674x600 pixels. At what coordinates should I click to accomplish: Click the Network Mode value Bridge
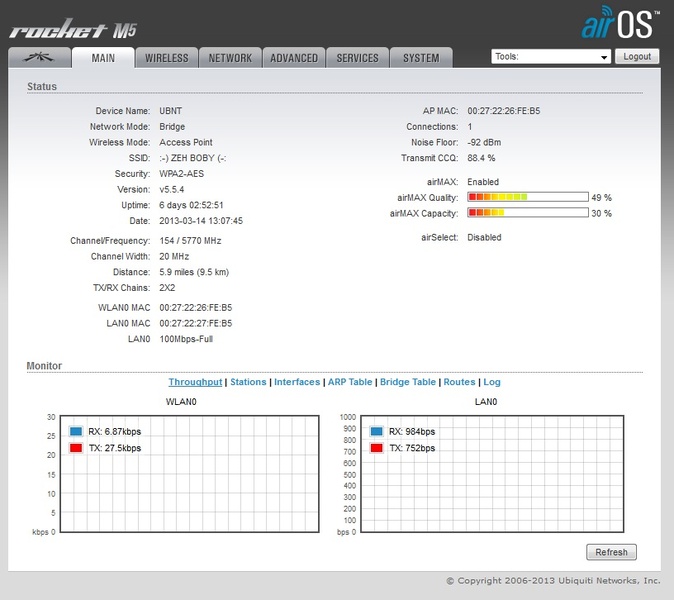pos(172,127)
